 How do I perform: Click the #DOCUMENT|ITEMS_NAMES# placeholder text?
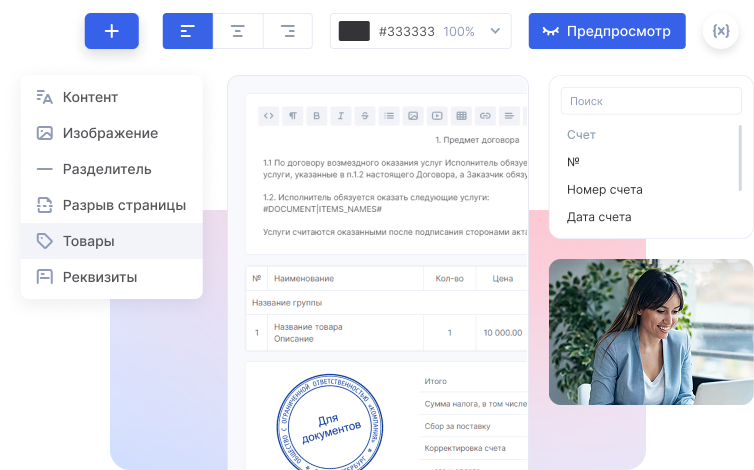[x=322, y=209]
